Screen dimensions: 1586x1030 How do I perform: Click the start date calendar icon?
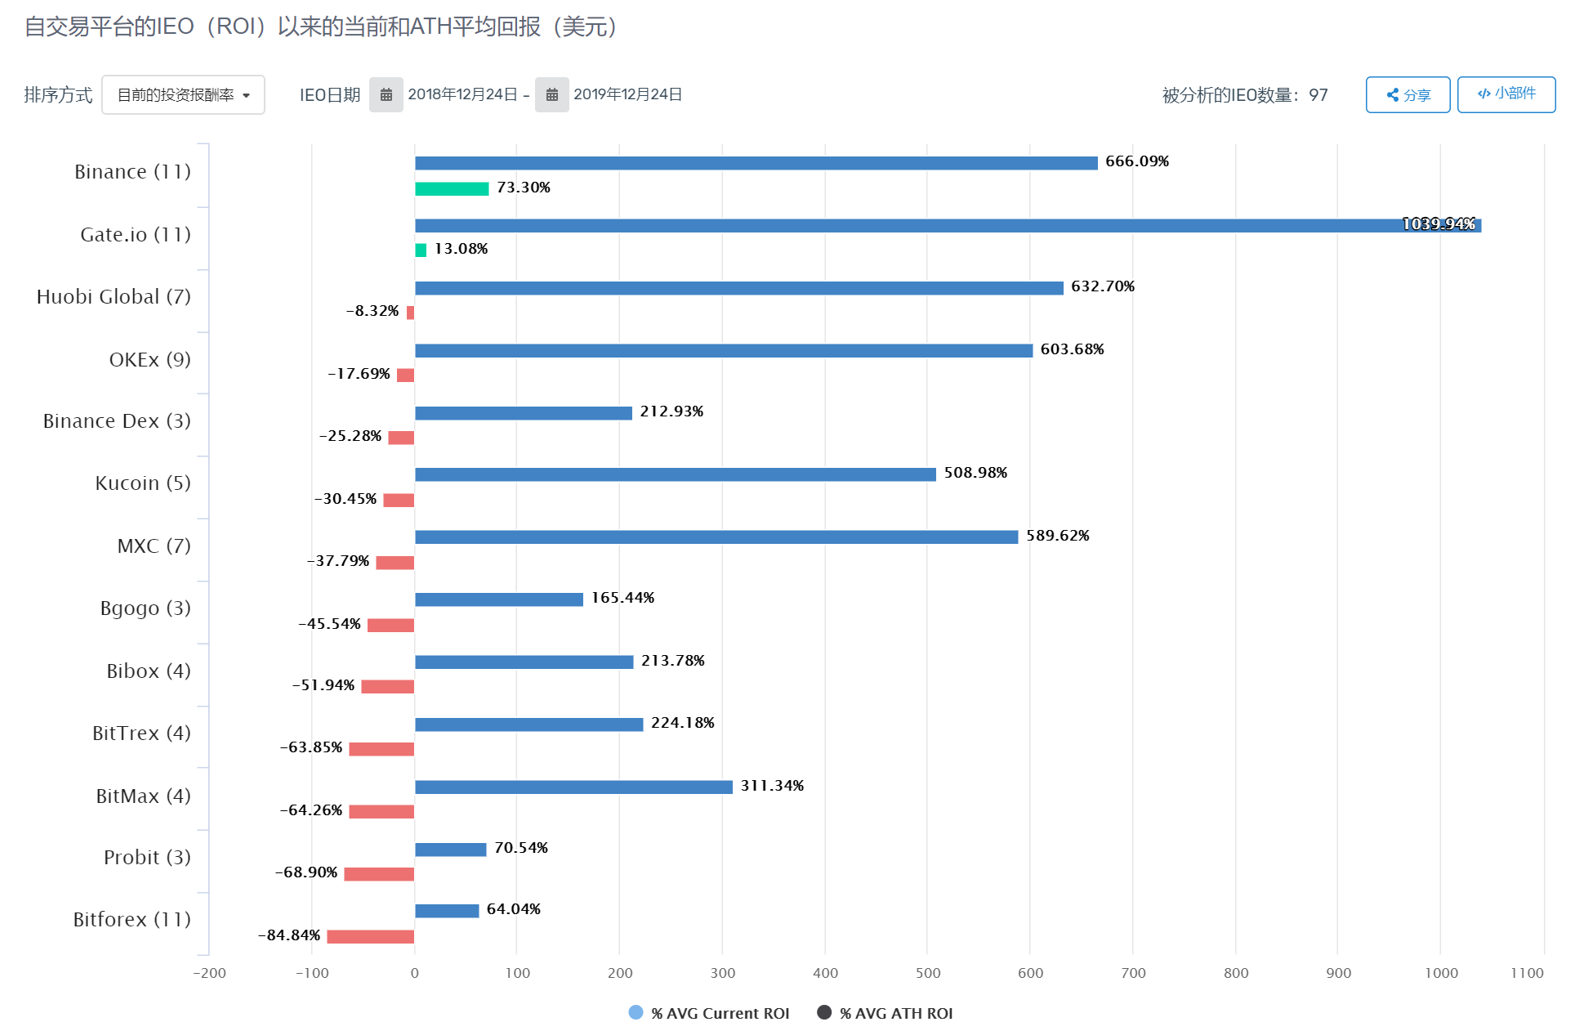pos(386,95)
